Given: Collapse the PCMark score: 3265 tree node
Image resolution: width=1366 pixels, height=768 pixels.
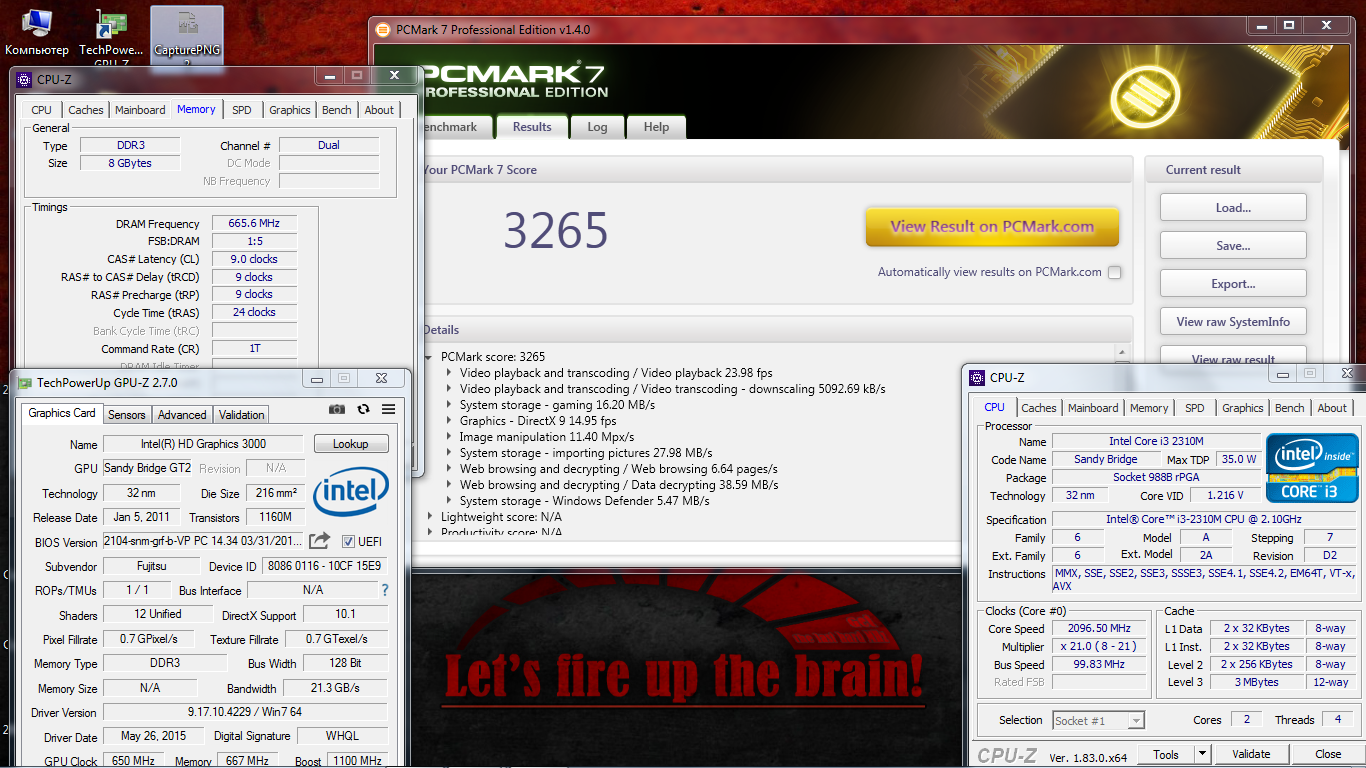Looking at the screenshot, I should point(429,357).
